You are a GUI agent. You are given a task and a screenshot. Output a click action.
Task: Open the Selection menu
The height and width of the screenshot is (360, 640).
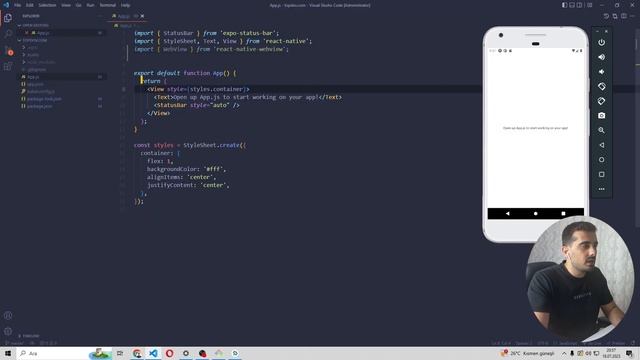[x=47, y=5]
